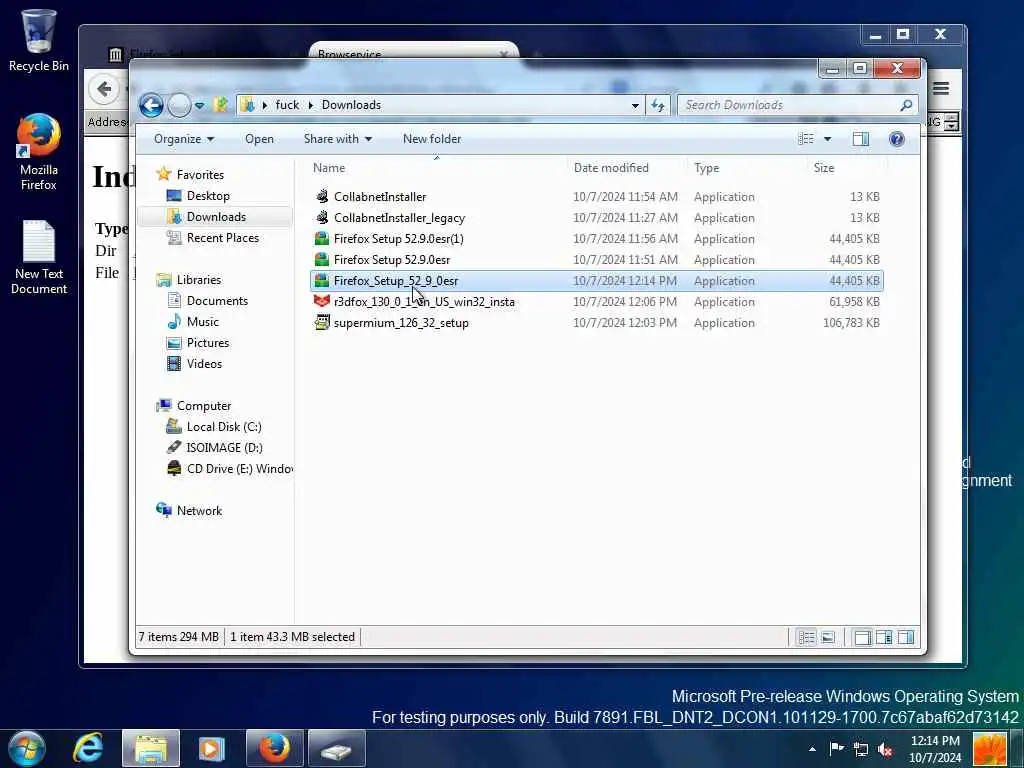
Task: Click the taskbar clock showing 12:14 PM
Action: tap(935, 748)
